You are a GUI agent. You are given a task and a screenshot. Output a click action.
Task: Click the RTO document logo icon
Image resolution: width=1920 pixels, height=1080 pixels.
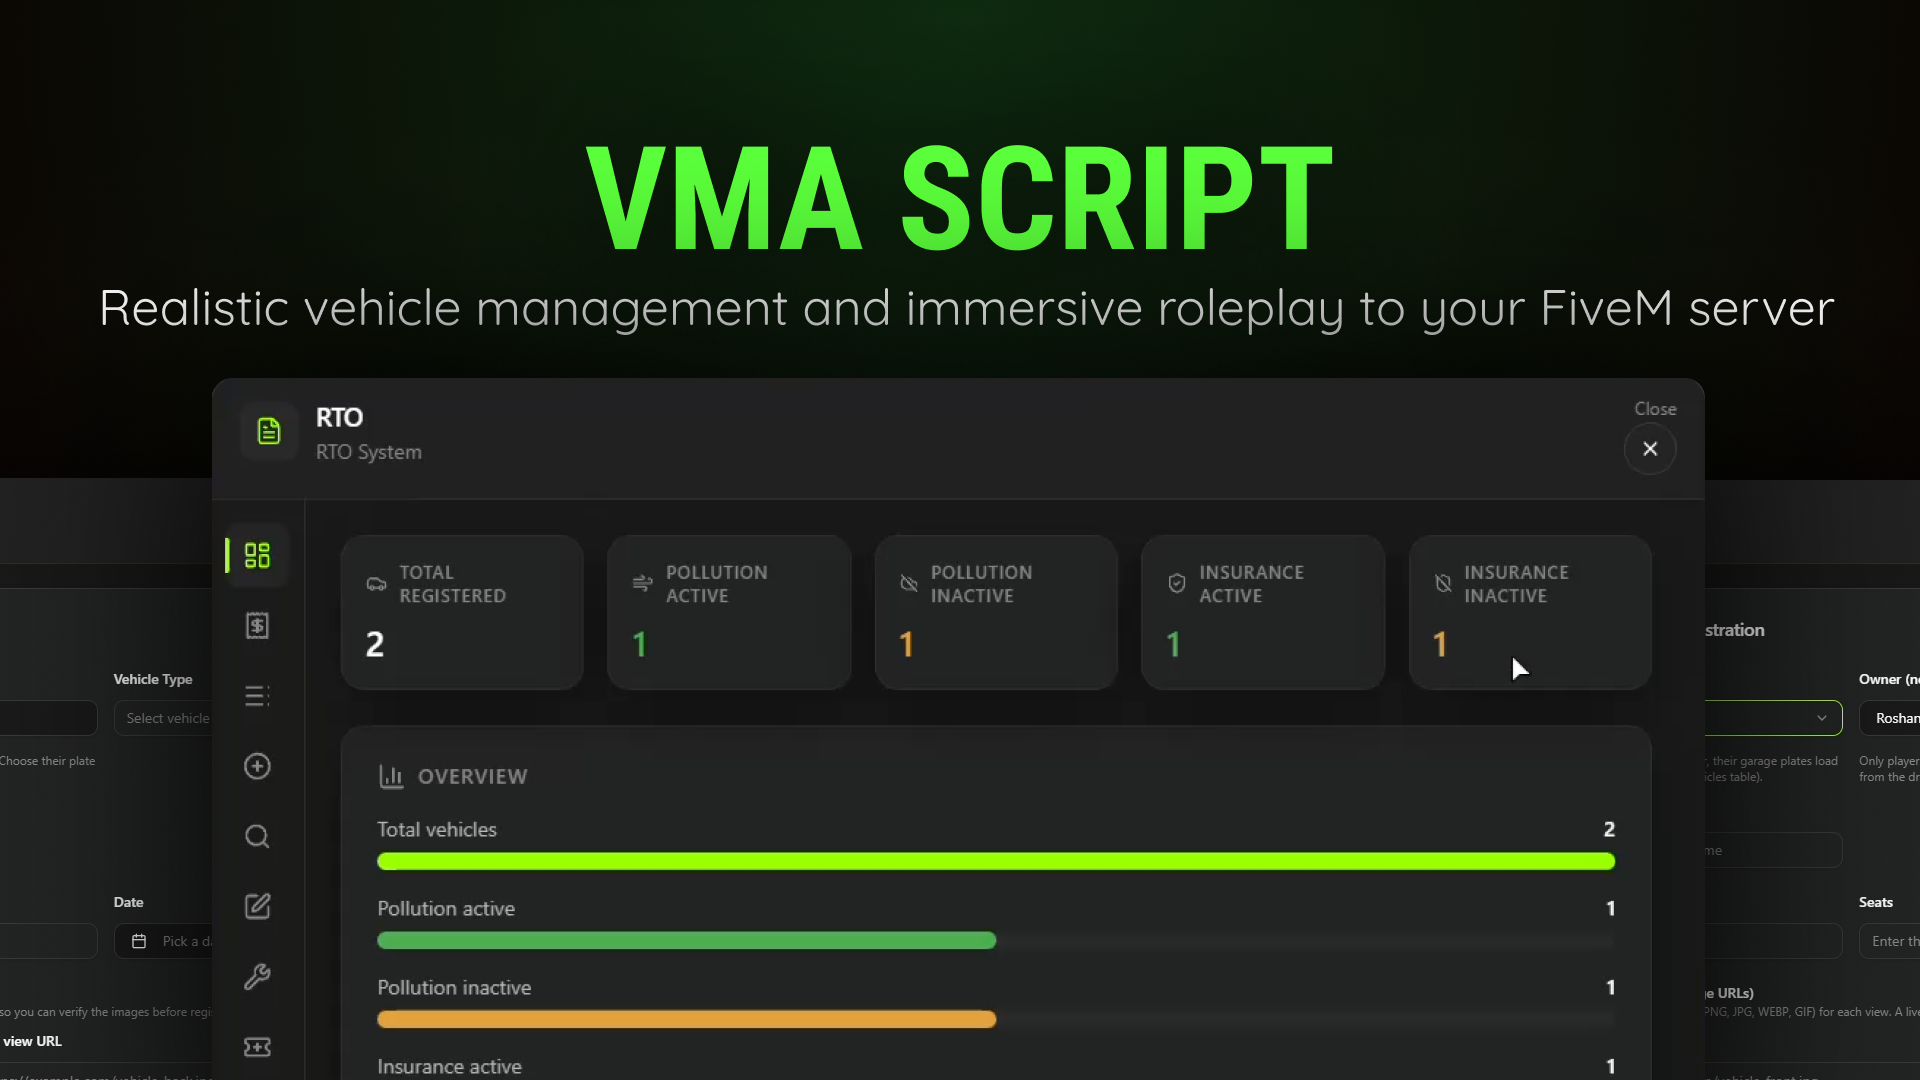(x=269, y=431)
